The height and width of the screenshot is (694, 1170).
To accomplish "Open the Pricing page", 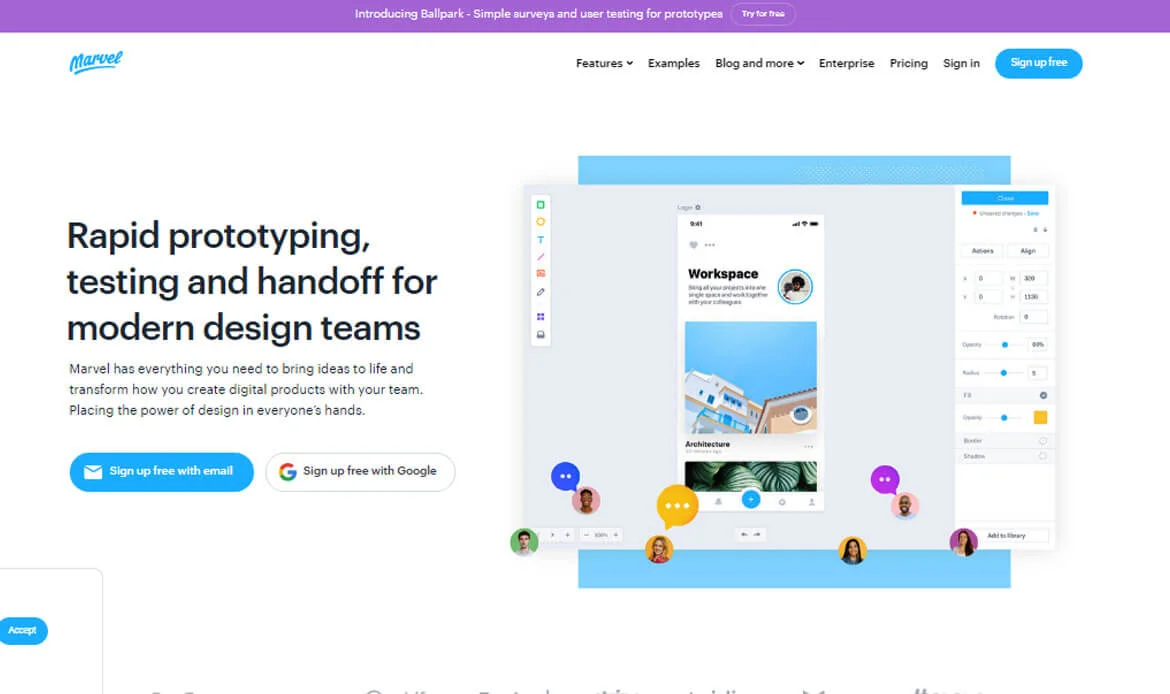I will coord(908,63).
